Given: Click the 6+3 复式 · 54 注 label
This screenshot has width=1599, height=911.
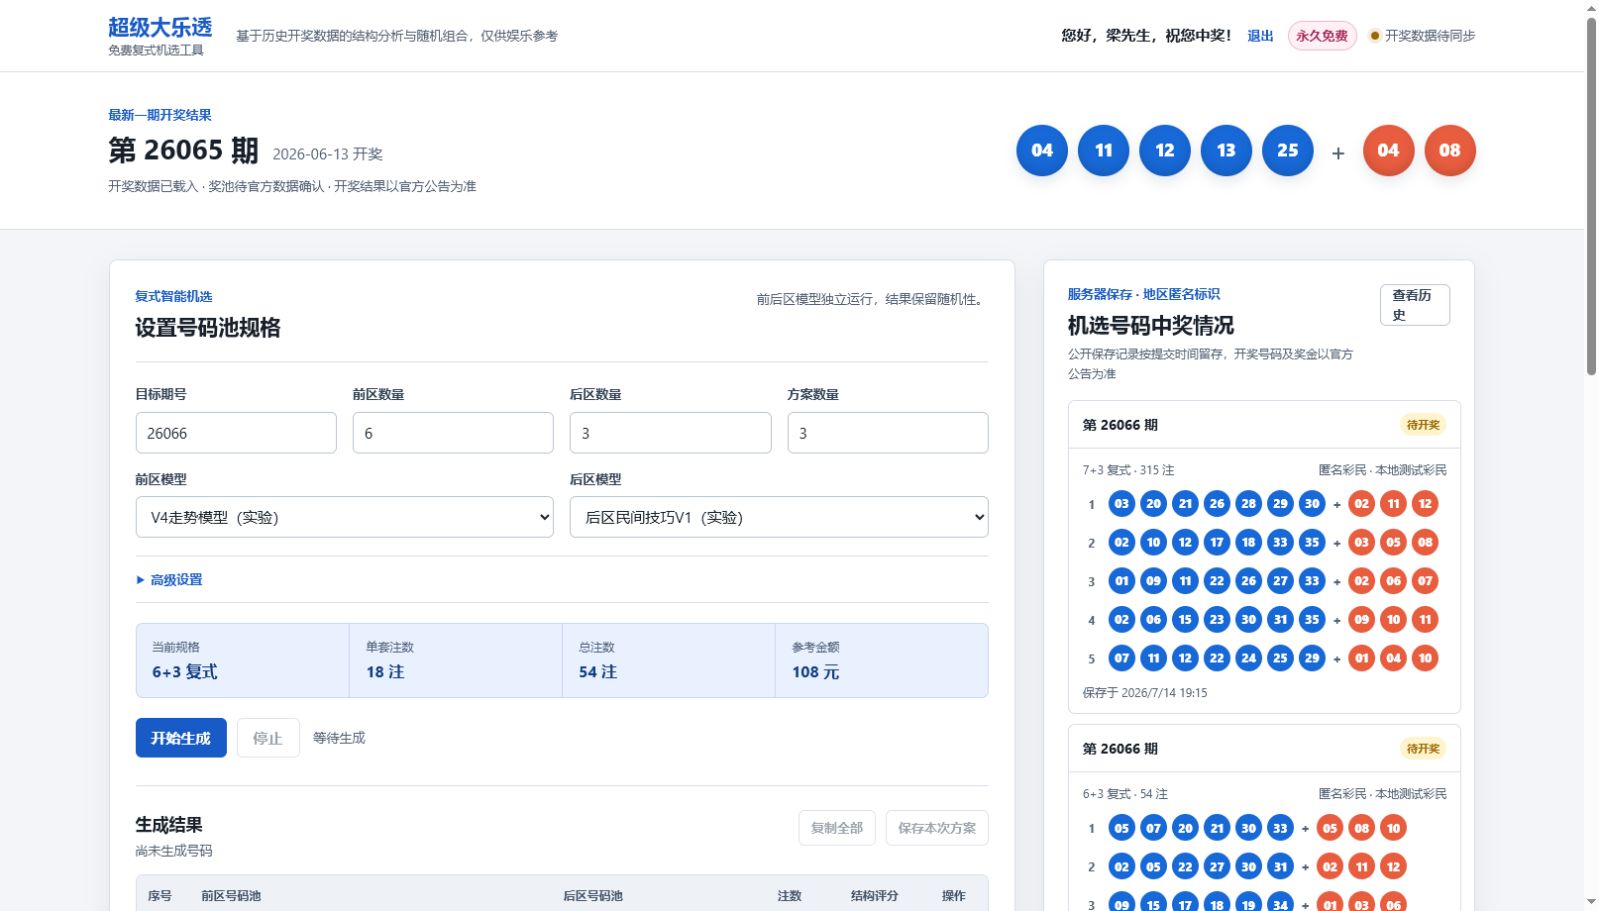Looking at the screenshot, I should tap(1125, 794).
